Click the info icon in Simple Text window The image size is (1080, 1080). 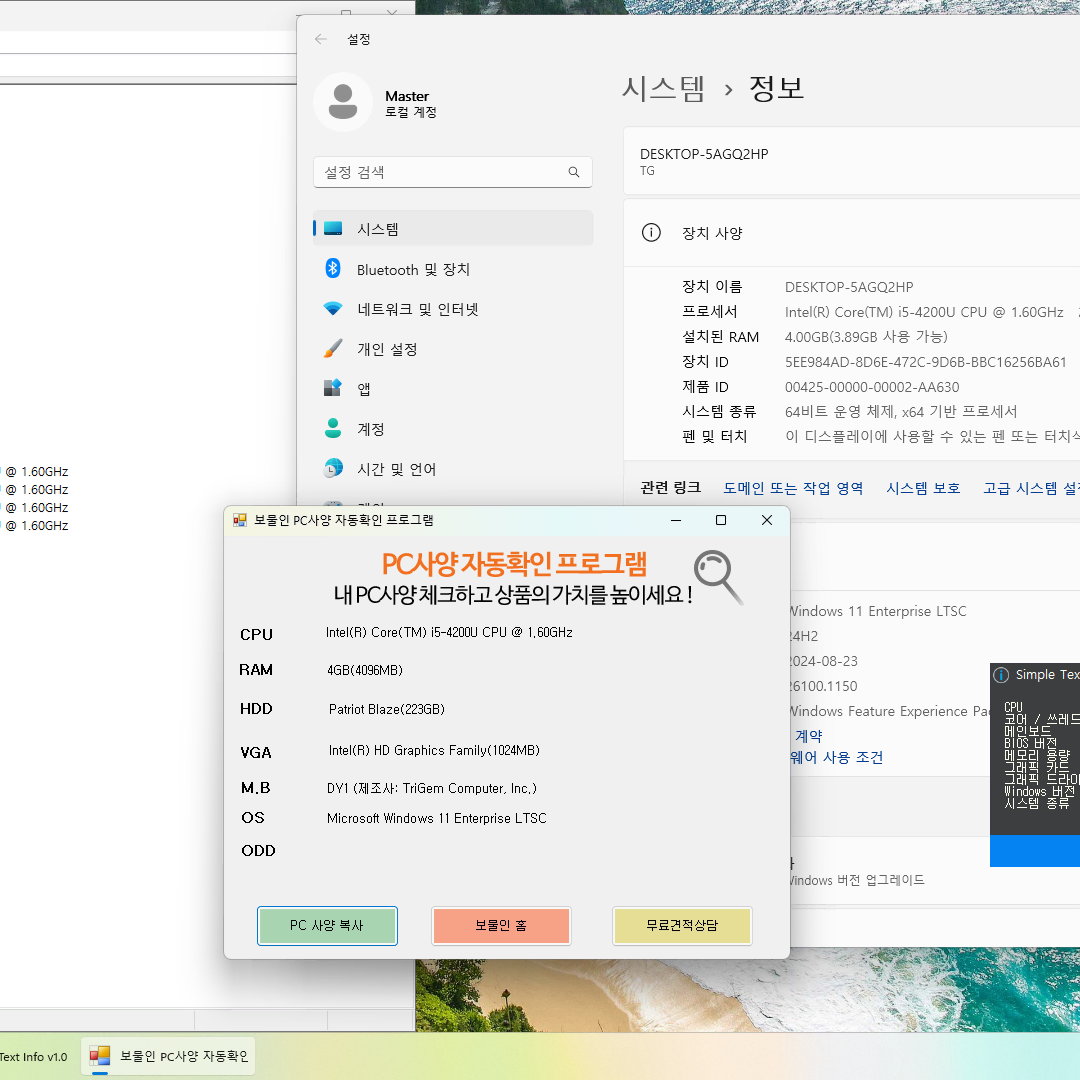coord(1001,675)
